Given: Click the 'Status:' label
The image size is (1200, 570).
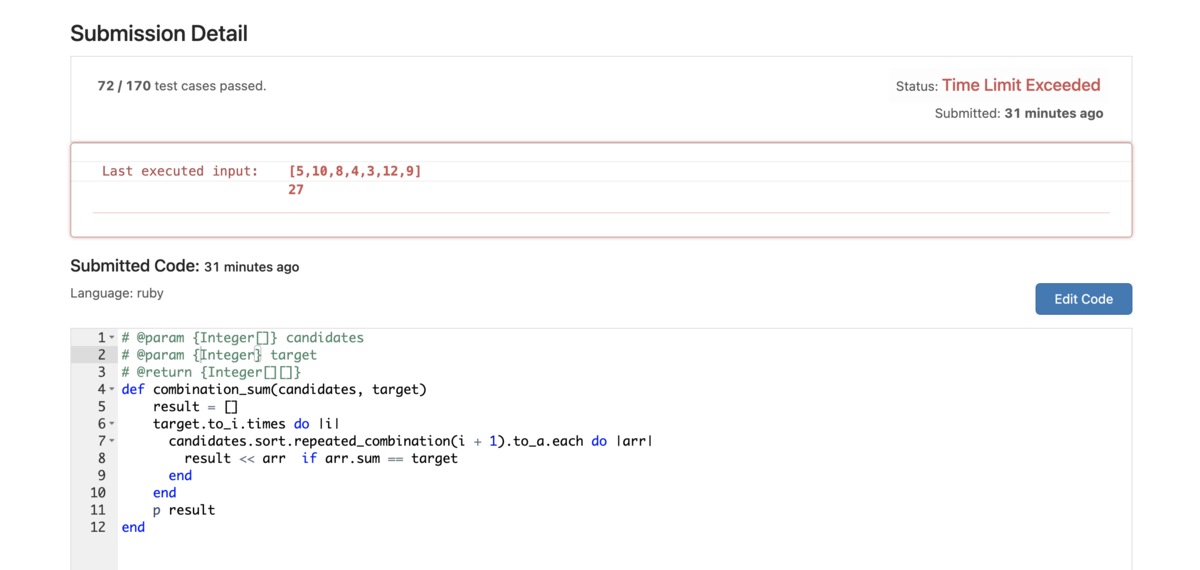Looking at the screenshot, I should (x=916, y=87).
